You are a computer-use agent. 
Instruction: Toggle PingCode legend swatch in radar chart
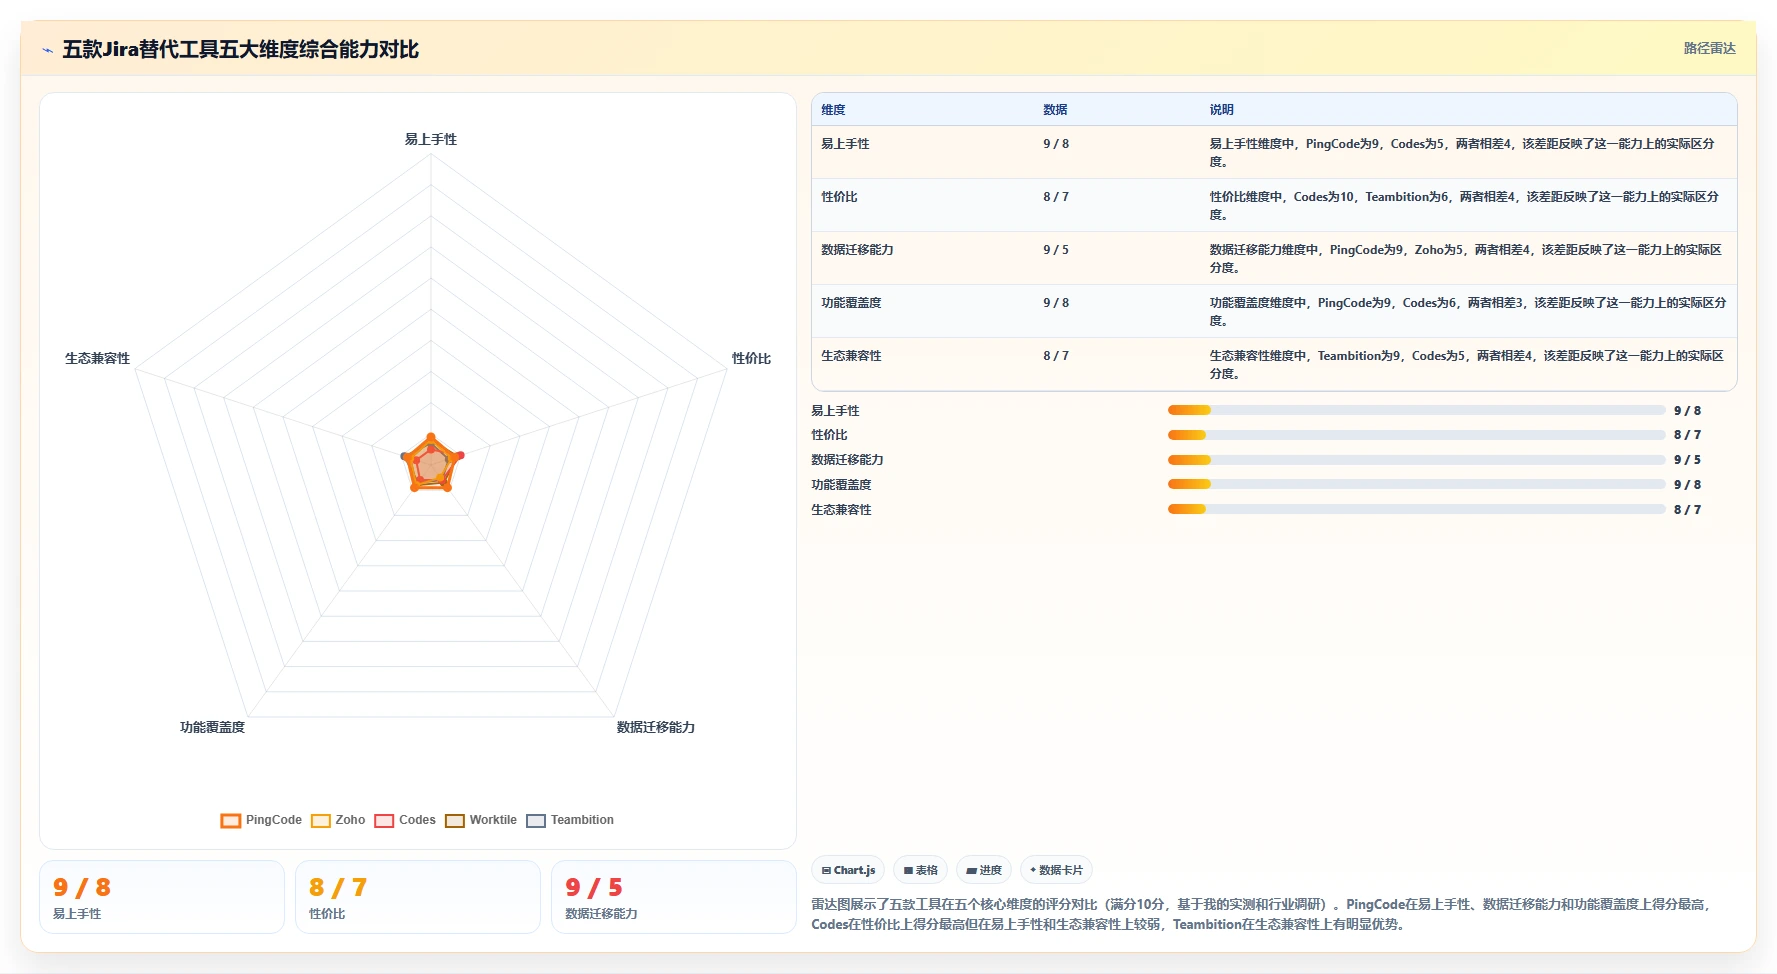pos(231,821)
